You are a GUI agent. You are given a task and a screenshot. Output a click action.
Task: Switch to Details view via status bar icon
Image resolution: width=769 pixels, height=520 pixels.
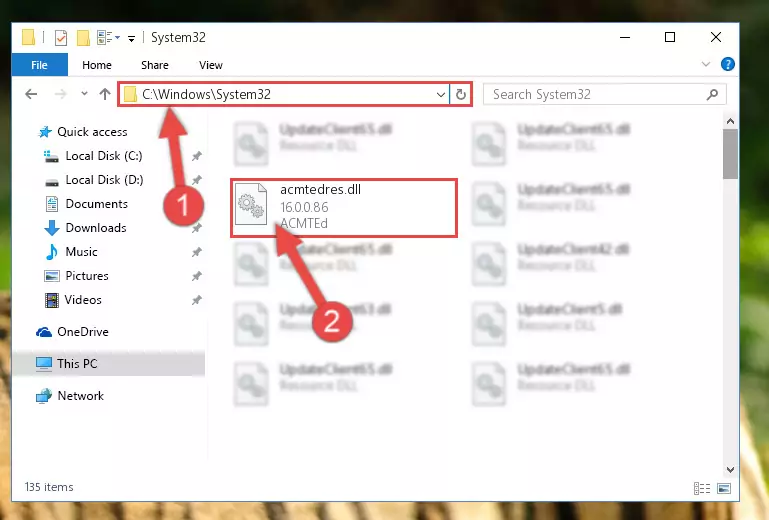click(702, 489)
